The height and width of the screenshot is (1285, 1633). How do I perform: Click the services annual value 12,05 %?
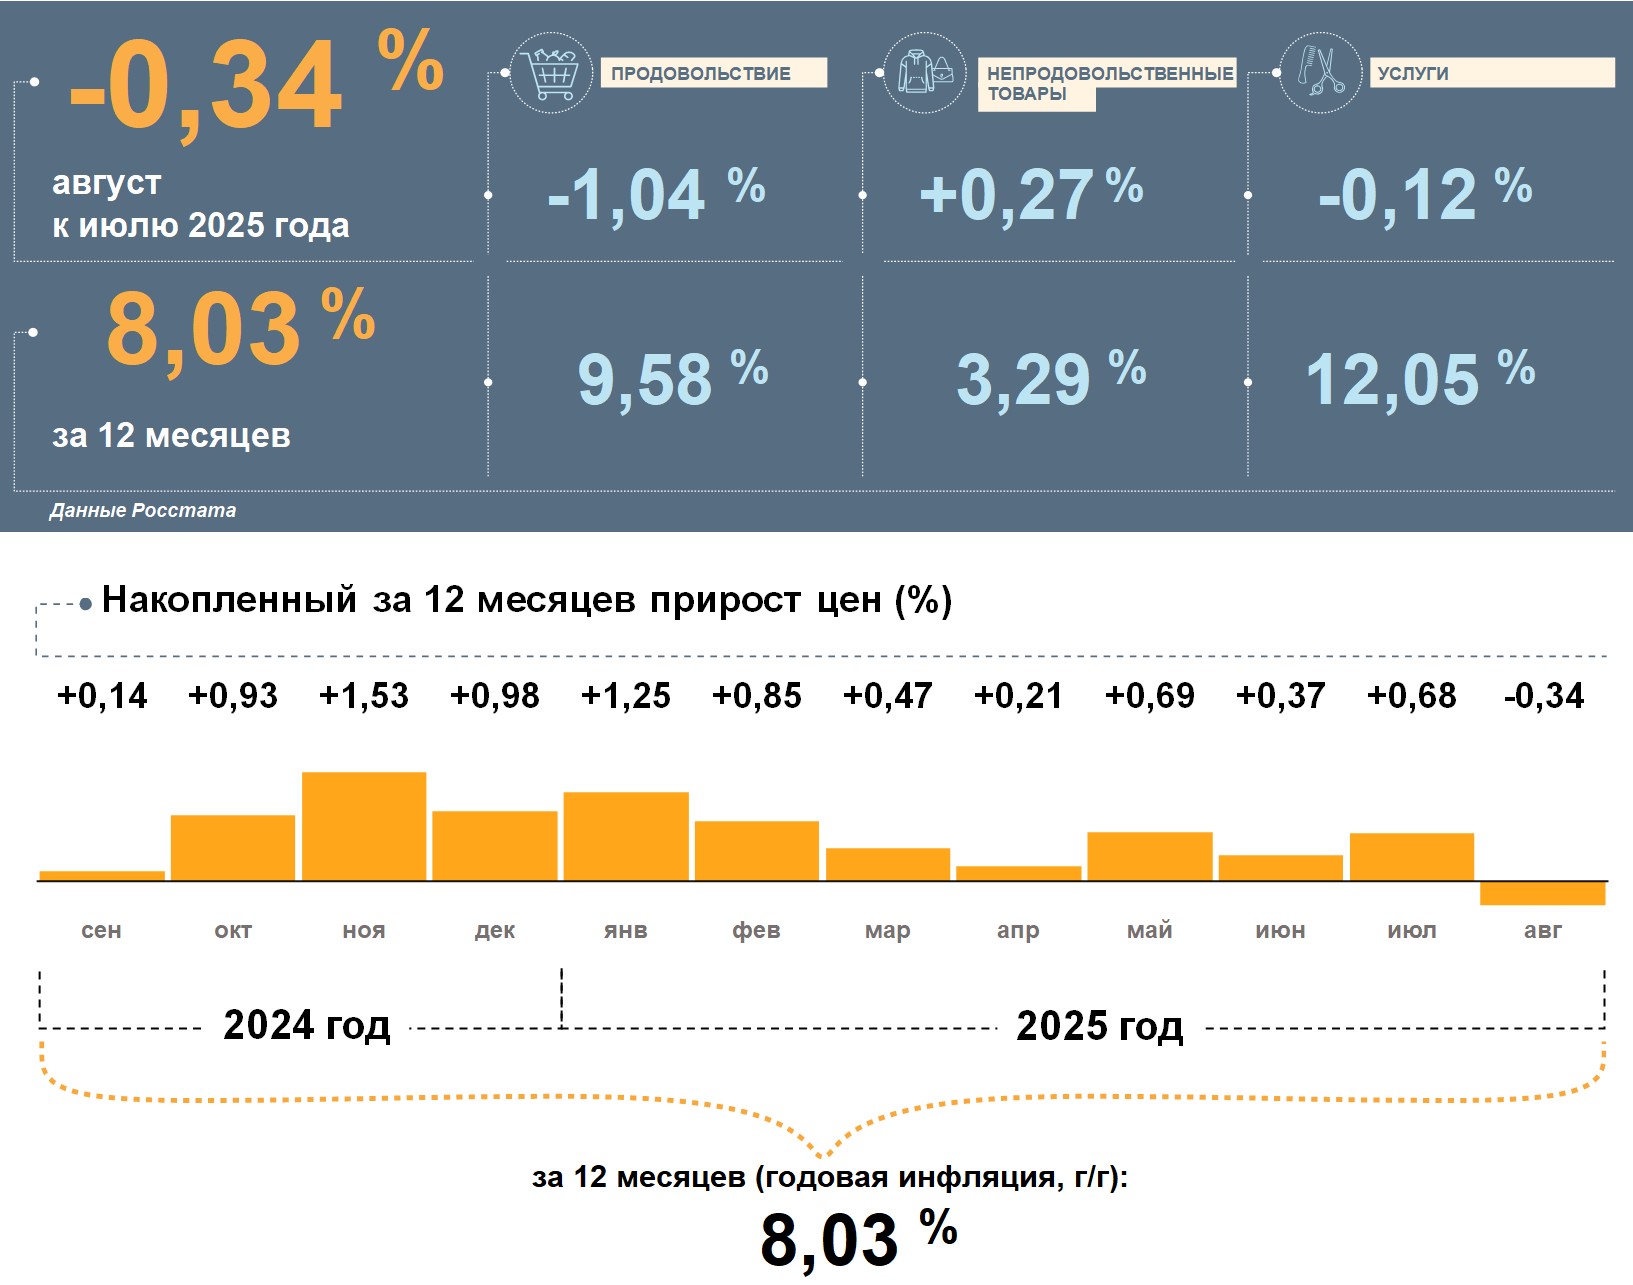[x=1419, y=379]
